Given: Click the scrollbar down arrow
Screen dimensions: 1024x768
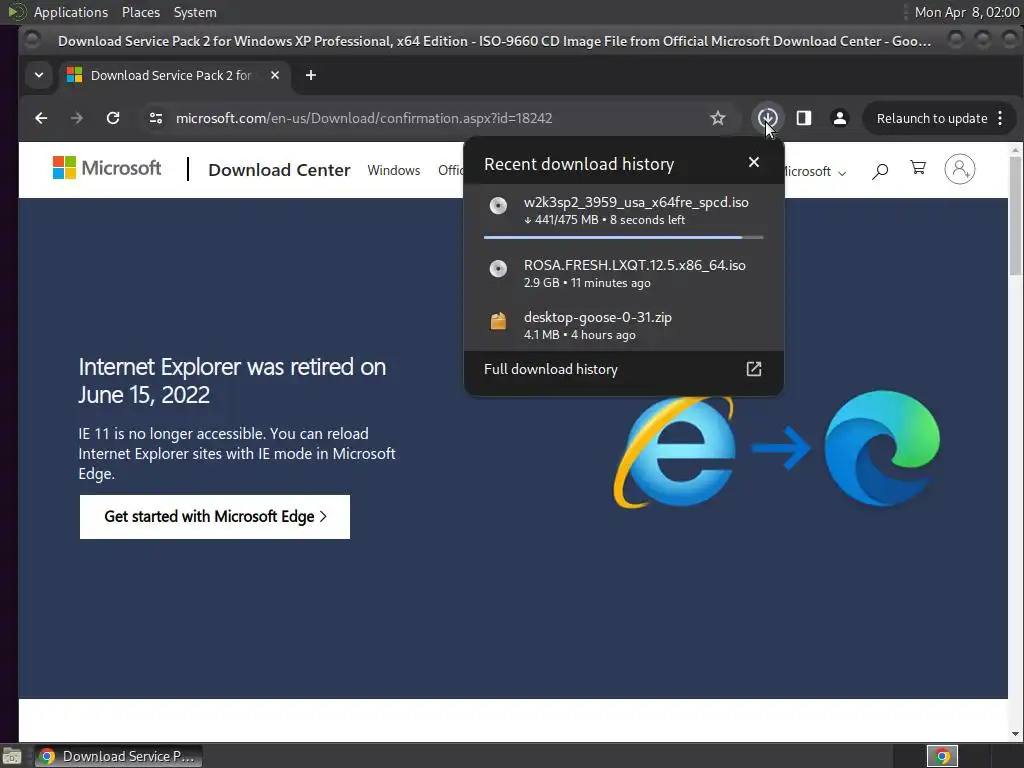Looking at the screenshot, I should coord(1016,734).
